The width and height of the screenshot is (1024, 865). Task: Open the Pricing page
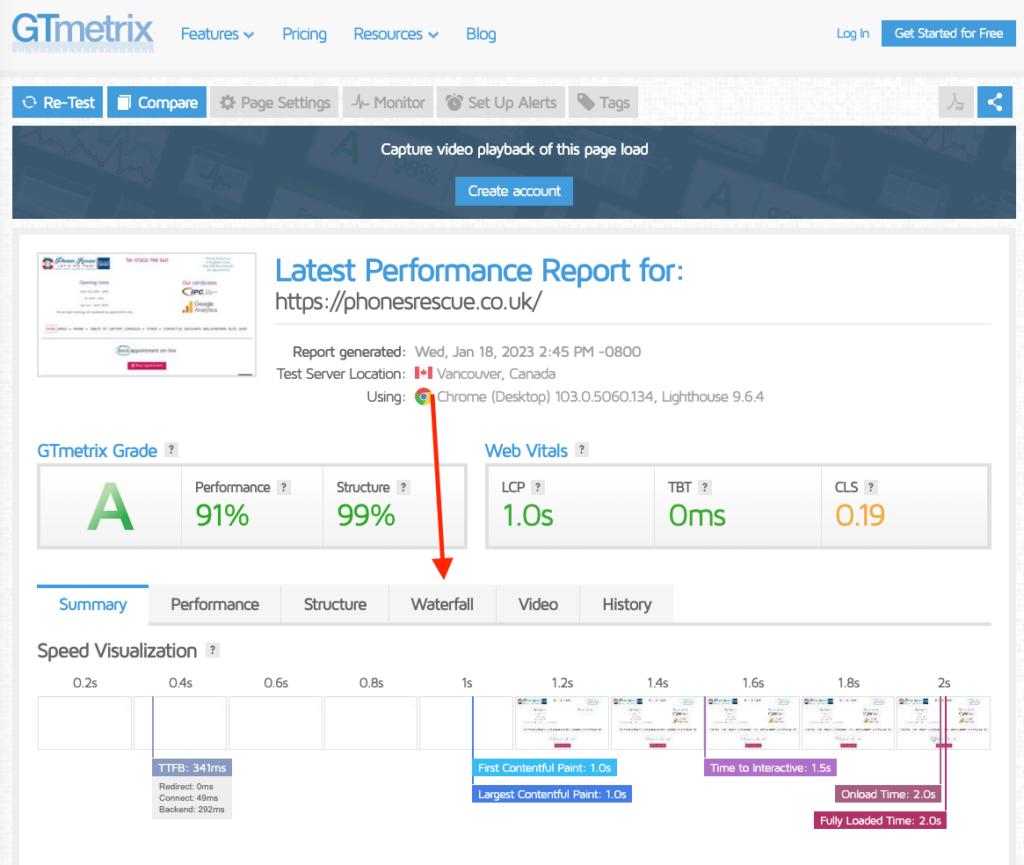[x=304, y=34]
